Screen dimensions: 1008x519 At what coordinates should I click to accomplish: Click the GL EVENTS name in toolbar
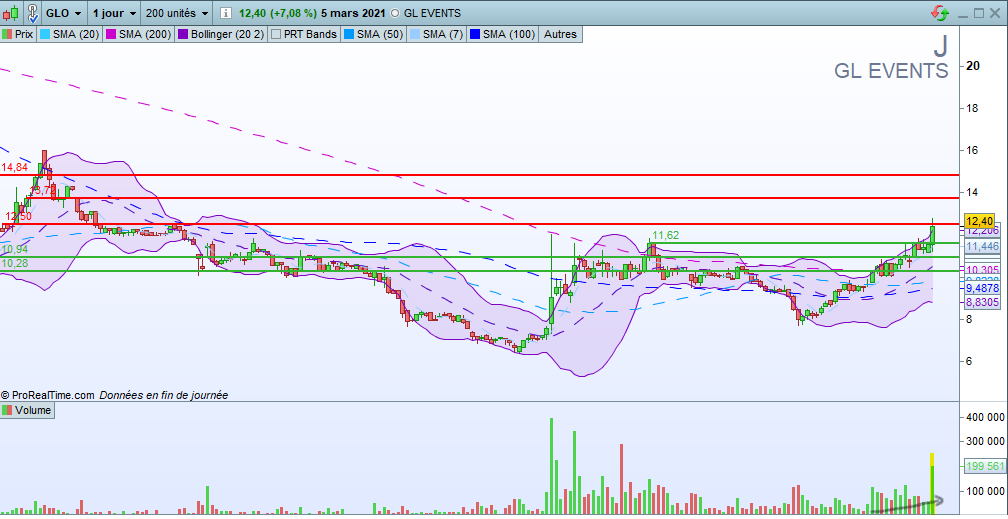(432, 13)
